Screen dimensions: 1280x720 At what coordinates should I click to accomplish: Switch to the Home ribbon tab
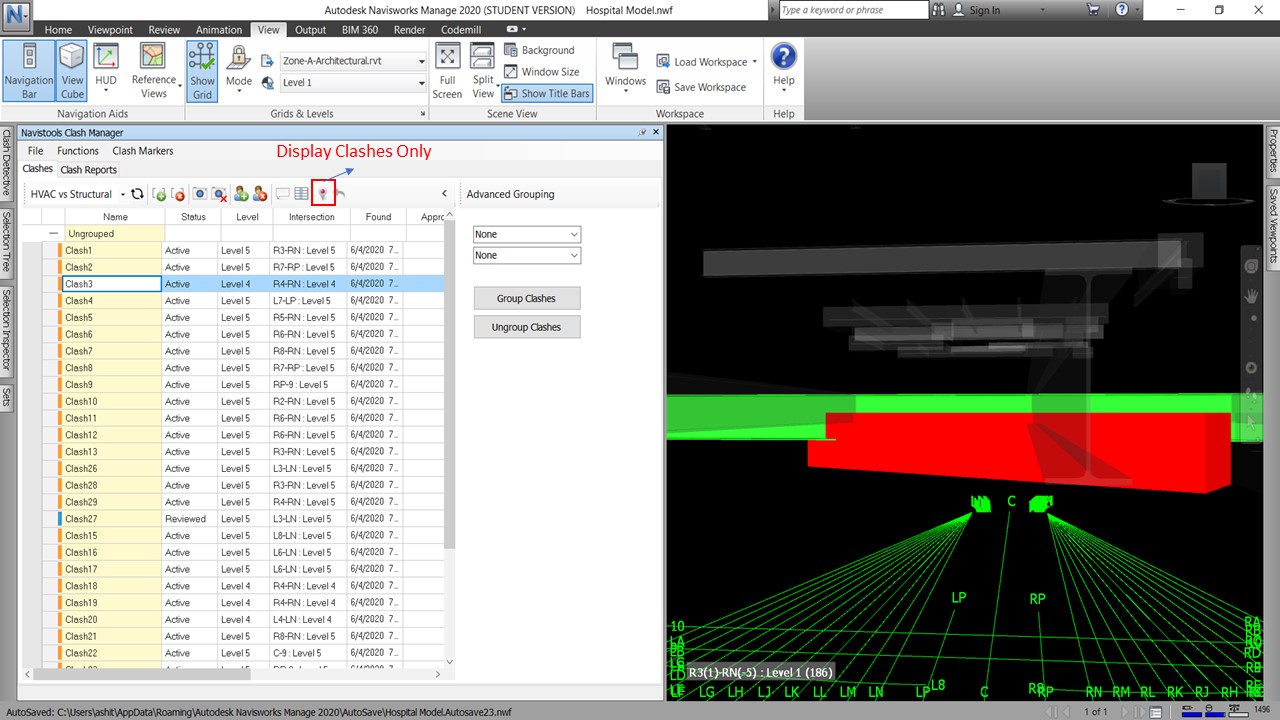tap(58, 30)
